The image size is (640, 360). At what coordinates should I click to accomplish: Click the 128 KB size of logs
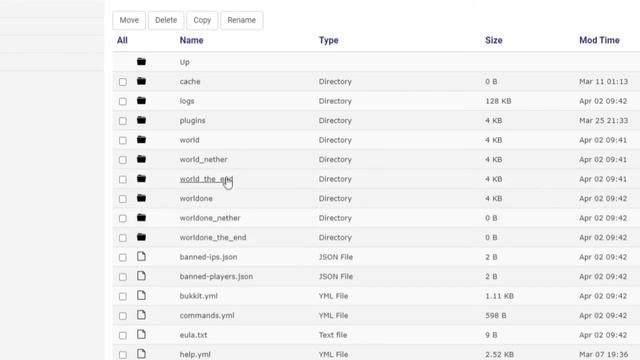click(x=498, y=101)
